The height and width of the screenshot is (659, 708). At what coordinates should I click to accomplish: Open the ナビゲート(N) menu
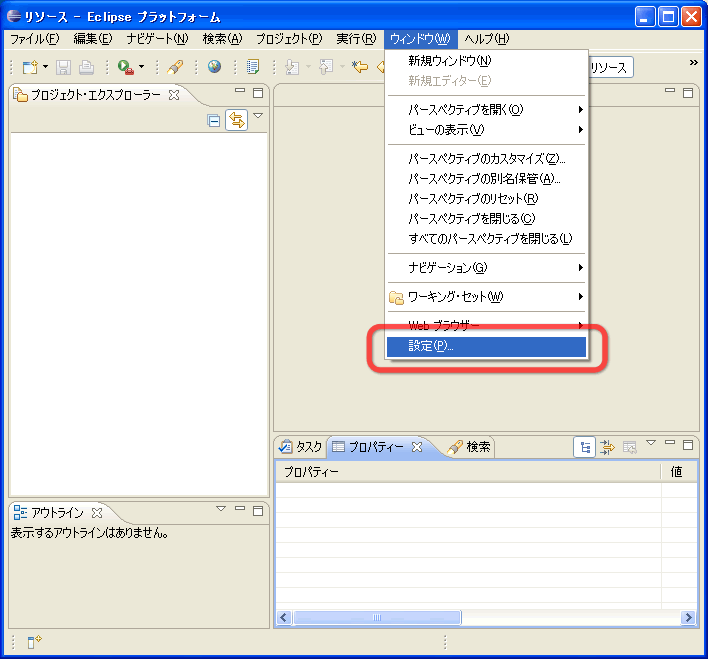pos(157,39)
